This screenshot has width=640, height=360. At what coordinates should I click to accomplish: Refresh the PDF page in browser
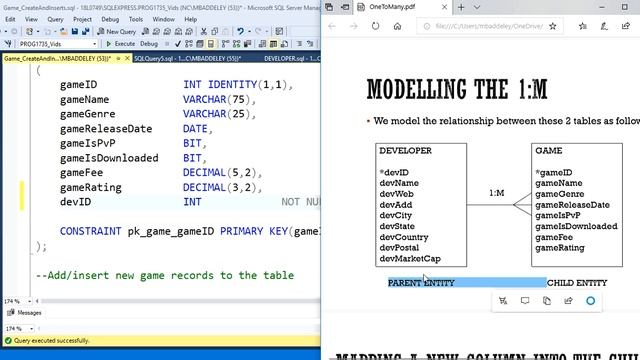(x=375, y=26)
